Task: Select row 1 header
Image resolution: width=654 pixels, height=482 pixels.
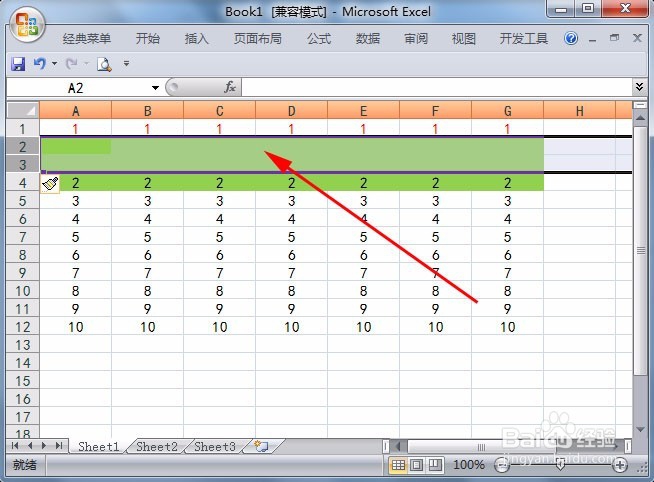Action: click(23, 128)
